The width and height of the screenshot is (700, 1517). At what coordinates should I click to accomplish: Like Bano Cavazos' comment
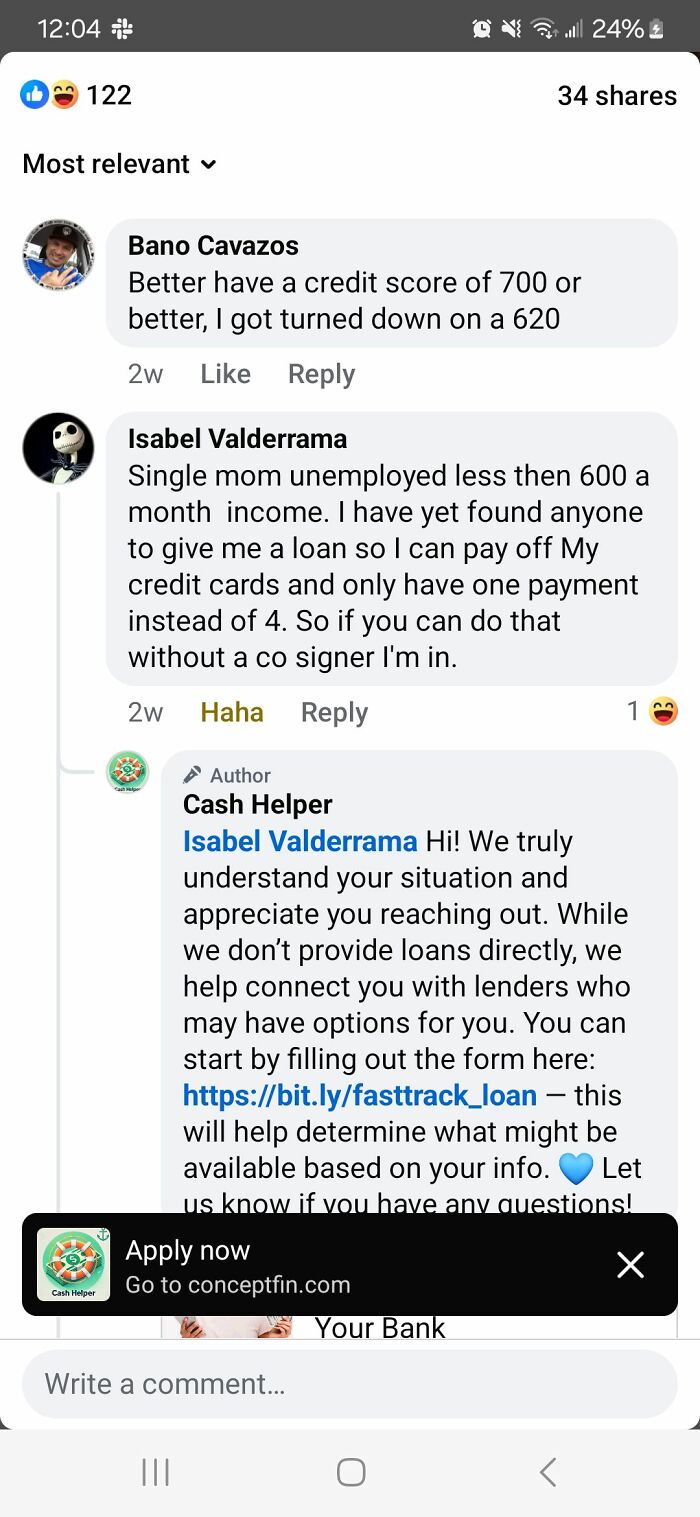tap(224, 373)
